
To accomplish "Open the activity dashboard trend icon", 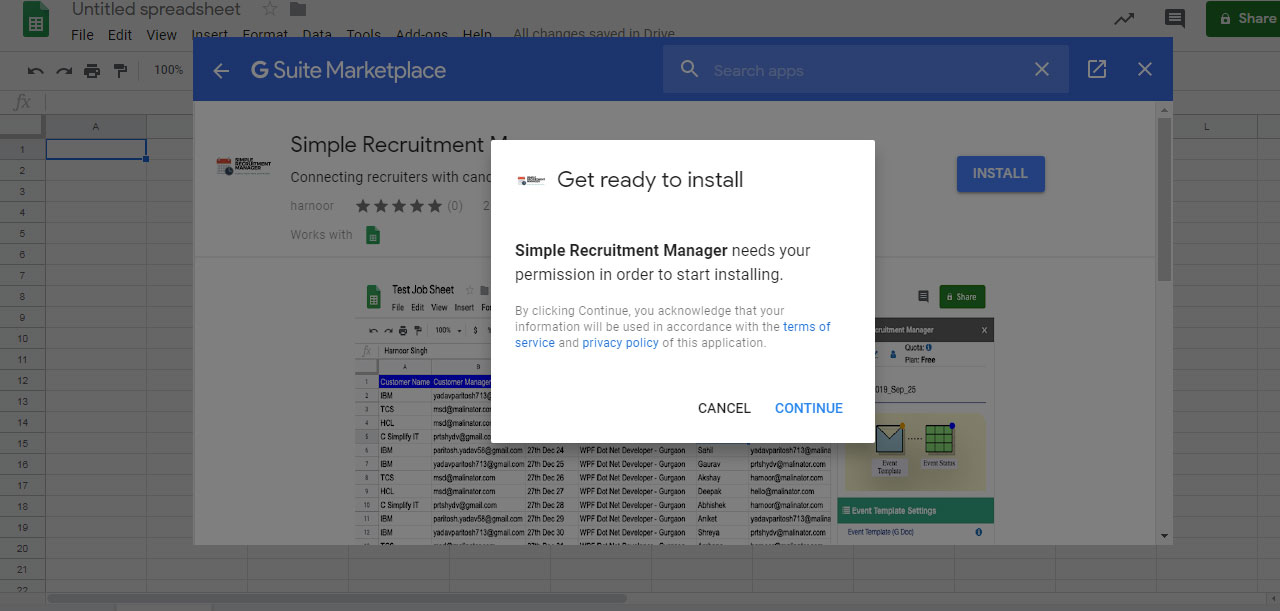I will pos(1124,18).
